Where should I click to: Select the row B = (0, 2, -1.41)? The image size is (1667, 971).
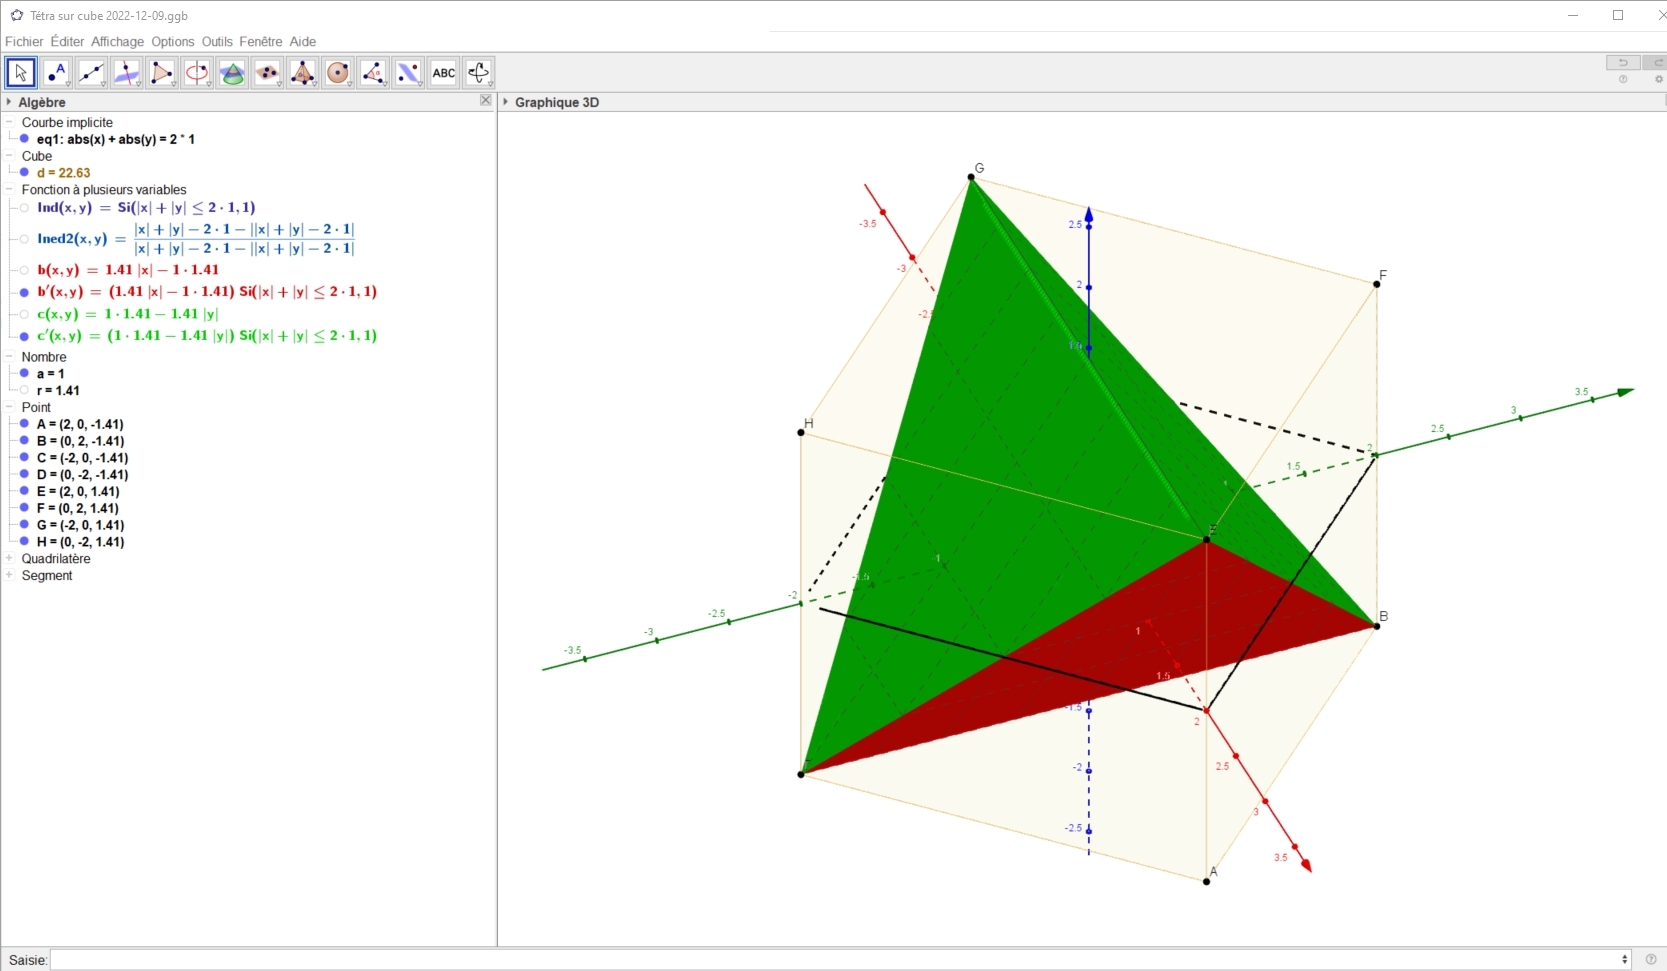(x=80, y=441)
